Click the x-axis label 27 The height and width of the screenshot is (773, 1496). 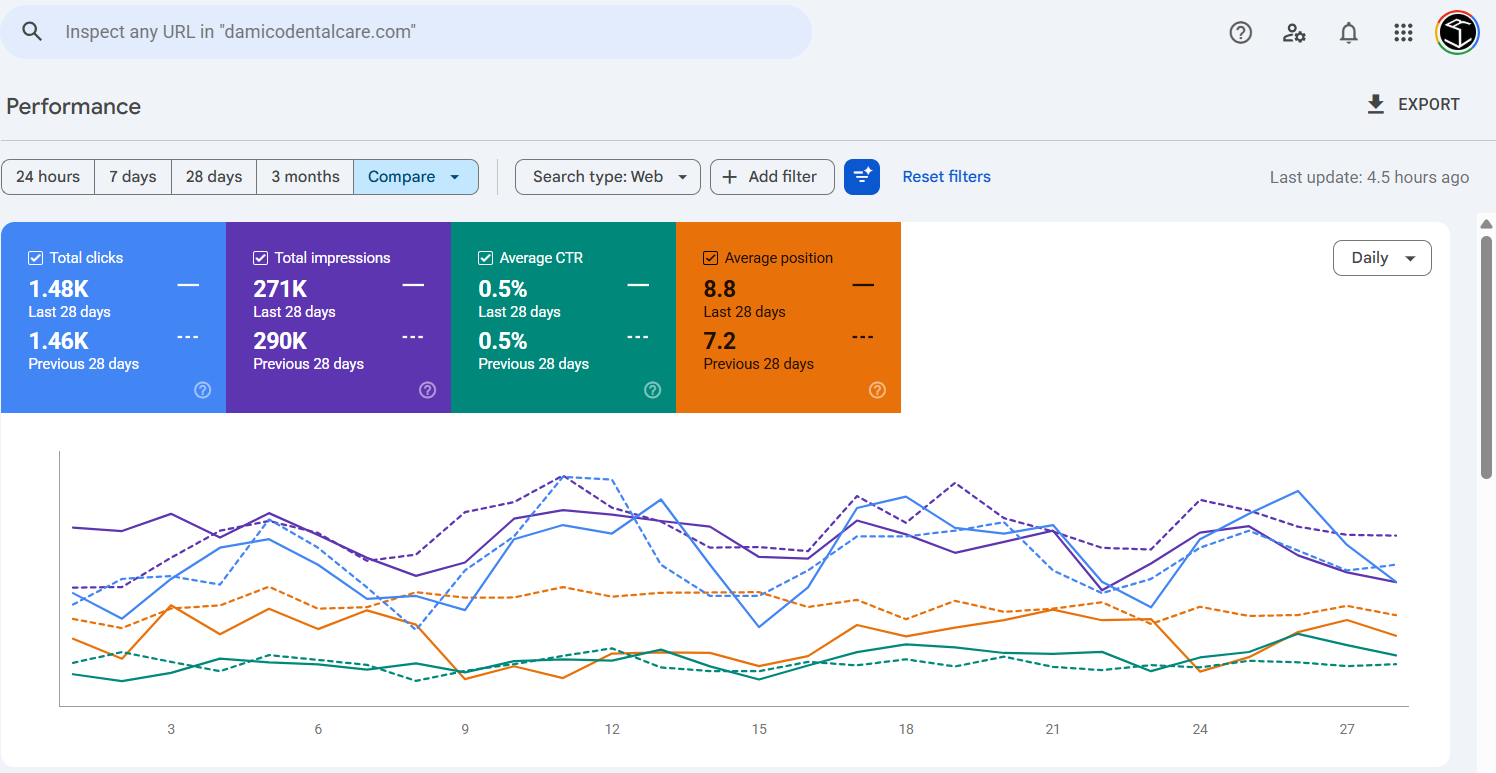coord(1347,729)
